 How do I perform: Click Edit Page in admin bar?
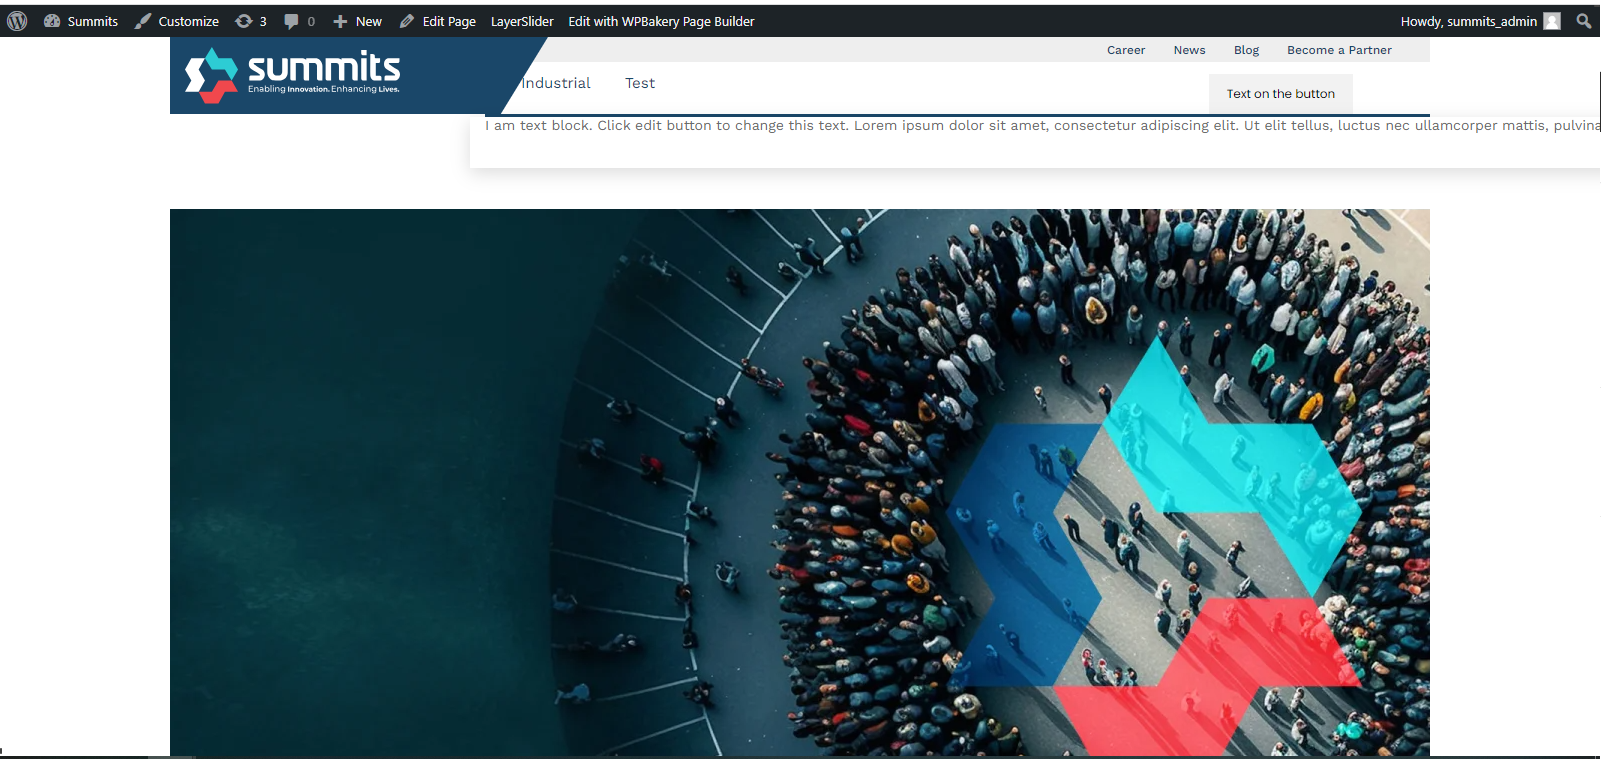point(437,21)
